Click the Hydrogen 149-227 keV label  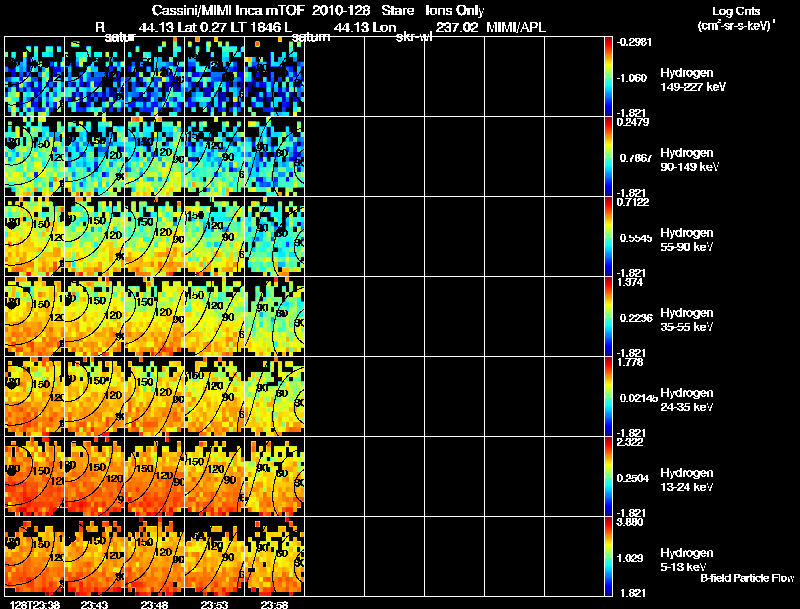tap(693, 80)
